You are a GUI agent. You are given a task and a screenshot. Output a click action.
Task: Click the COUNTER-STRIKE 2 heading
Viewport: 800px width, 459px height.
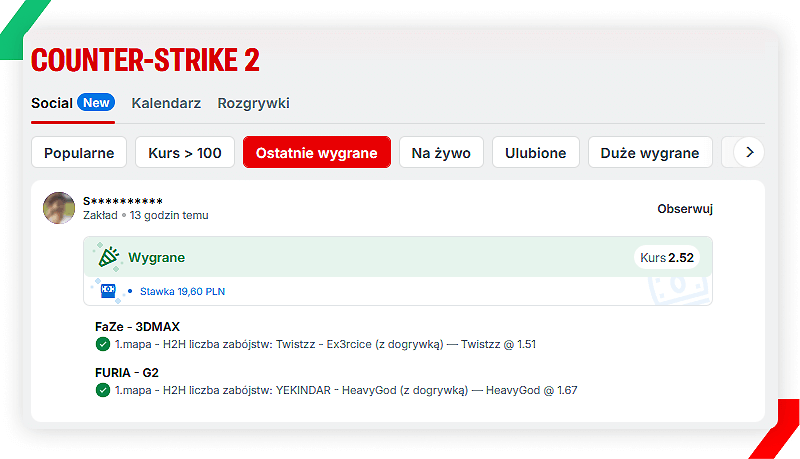[145, 60]
